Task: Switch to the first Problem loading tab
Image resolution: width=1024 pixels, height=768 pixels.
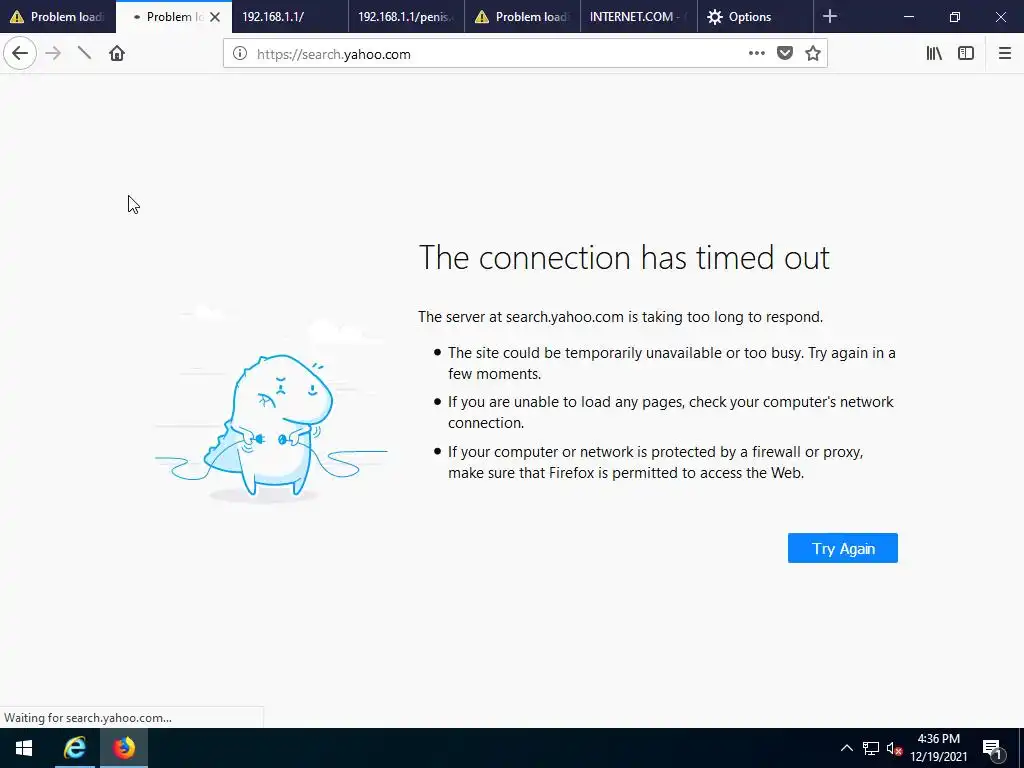Action: click(58, 17)
